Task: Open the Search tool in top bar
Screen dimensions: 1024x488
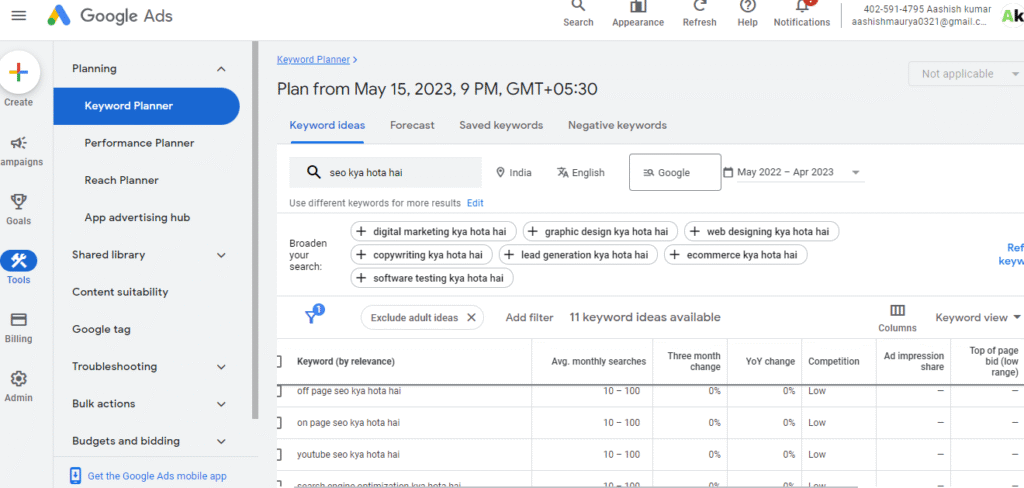Action: click(x=578, y=14)
